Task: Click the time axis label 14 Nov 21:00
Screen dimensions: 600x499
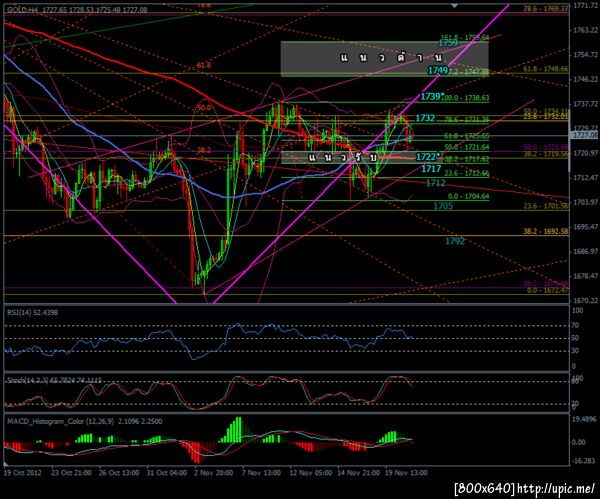Action: click(358, 473)
